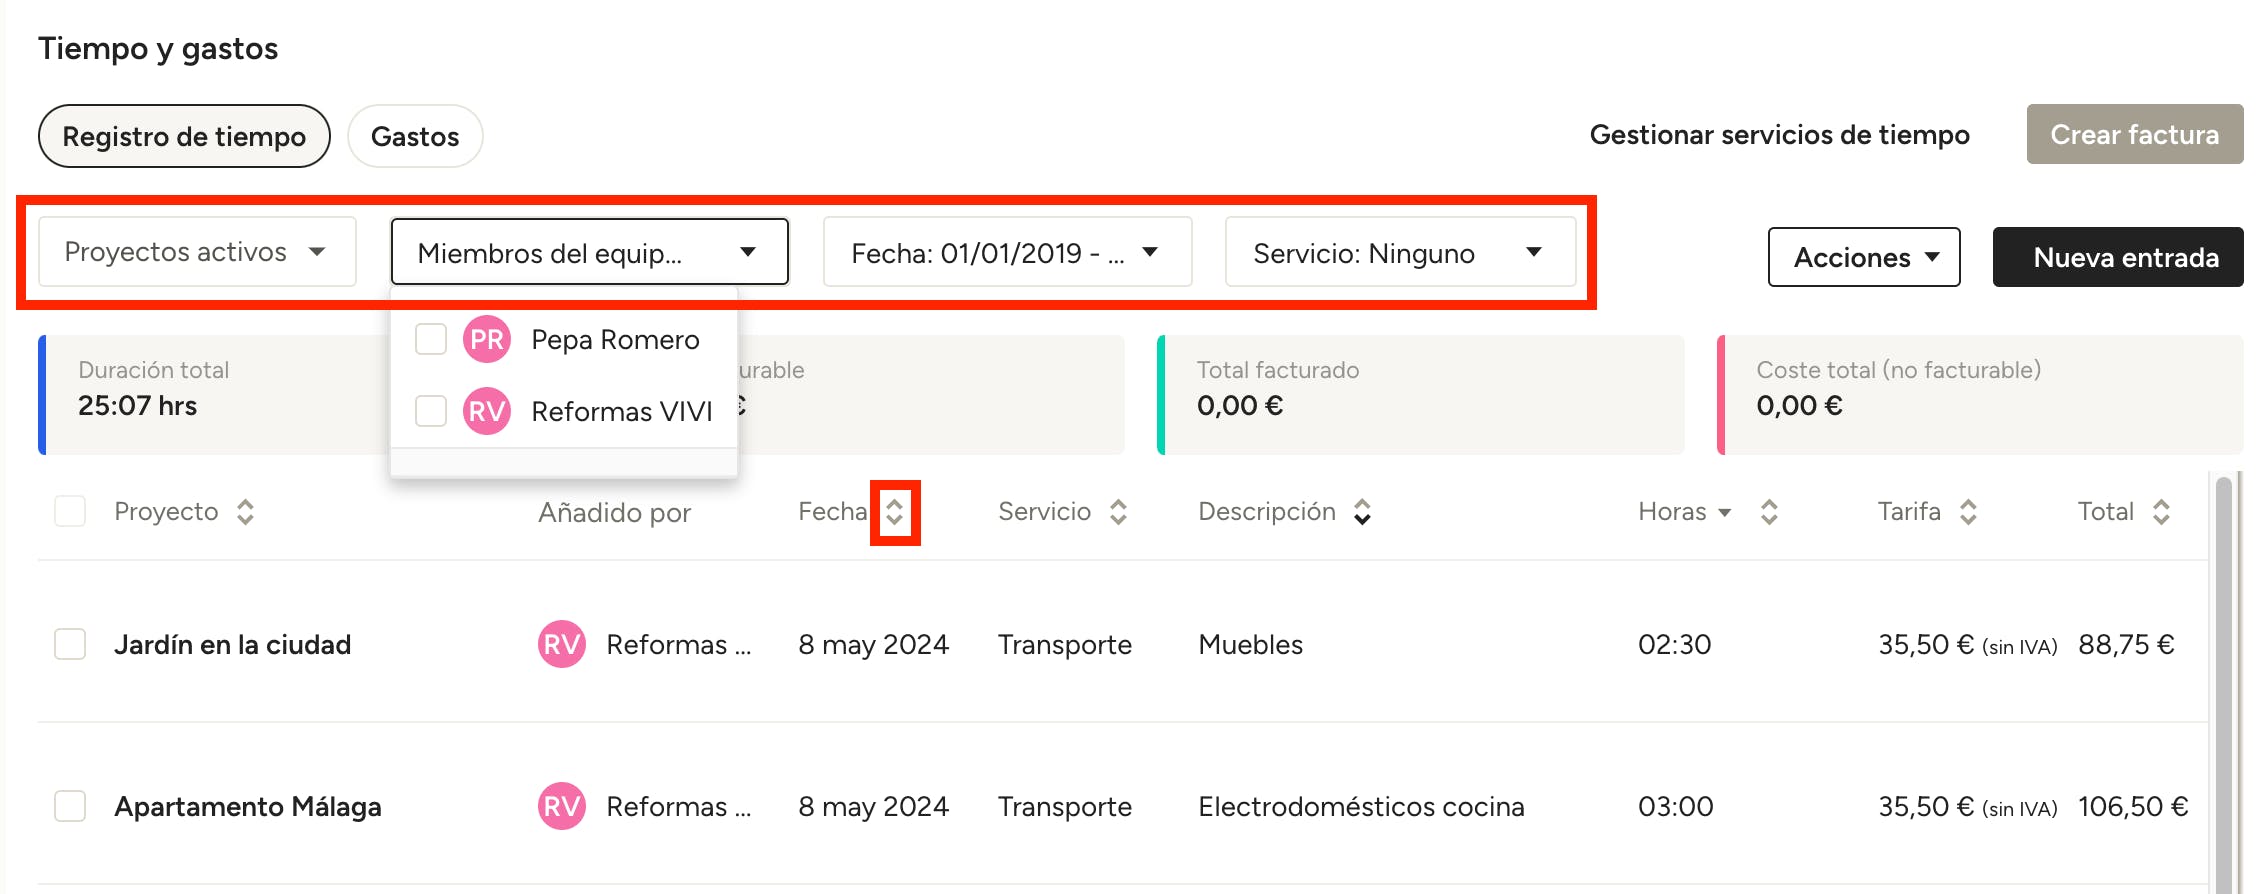The height and width of the screenshot is (894, 2266).
Task: Switch to the Gastos tab
Action: 415,136
